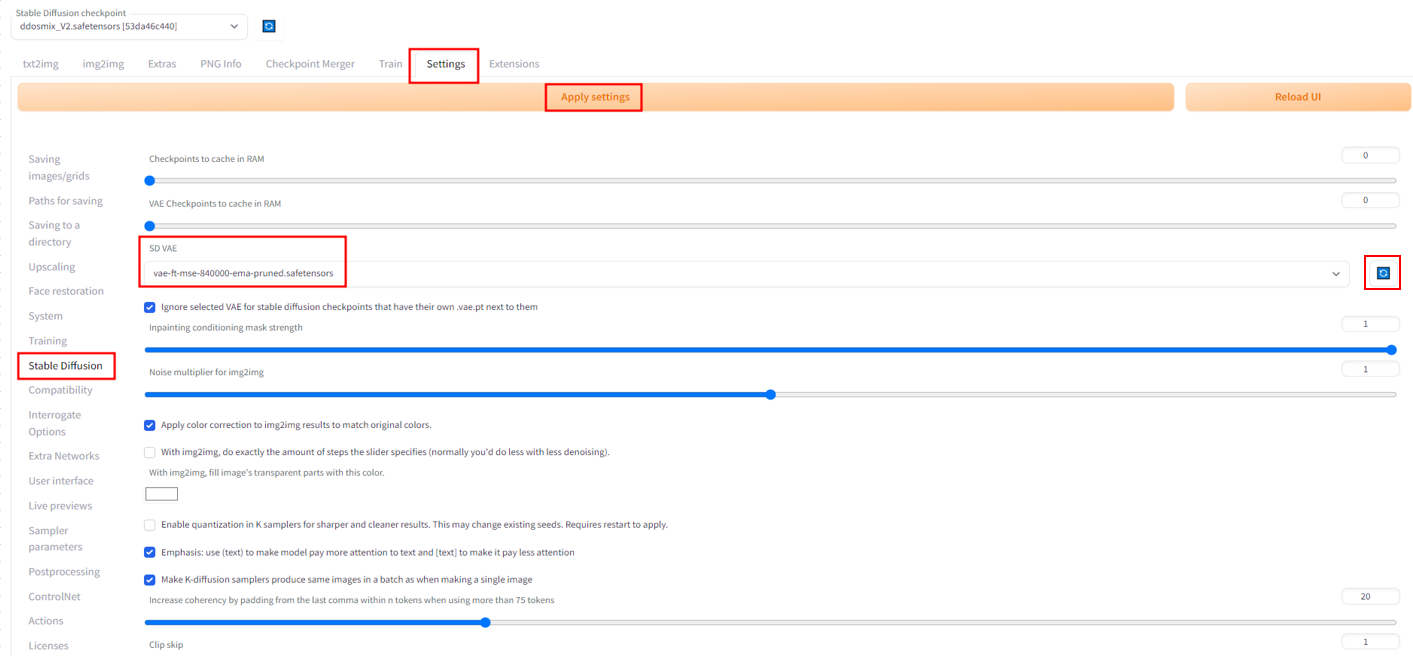Image resolution: width=1413 pixels, height=656 pixels.
Task: Adjust Noise multiplier for img2img slider
Action: tap(770, 394)
